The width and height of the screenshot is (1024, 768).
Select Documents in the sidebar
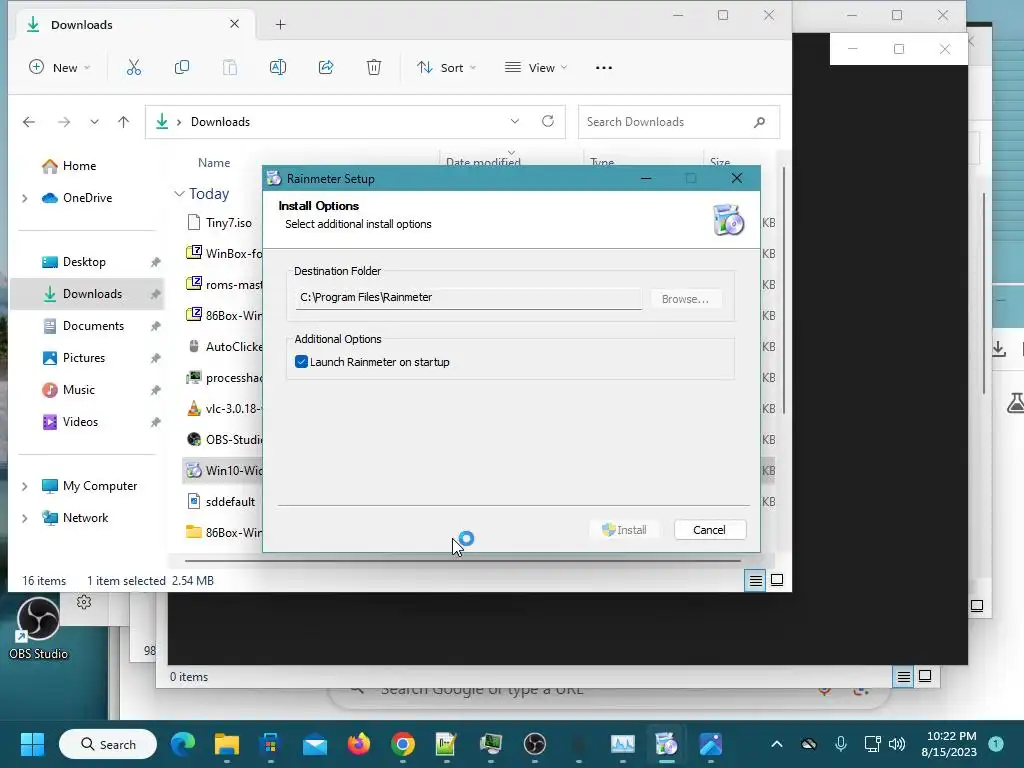pyautogui.click(x=93, y=326)
